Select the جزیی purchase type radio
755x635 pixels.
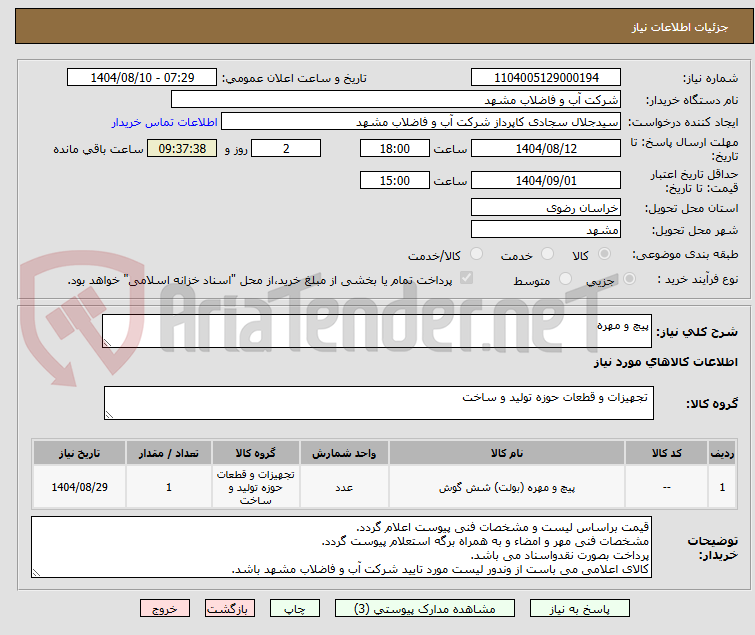click(x=629, y=279)
